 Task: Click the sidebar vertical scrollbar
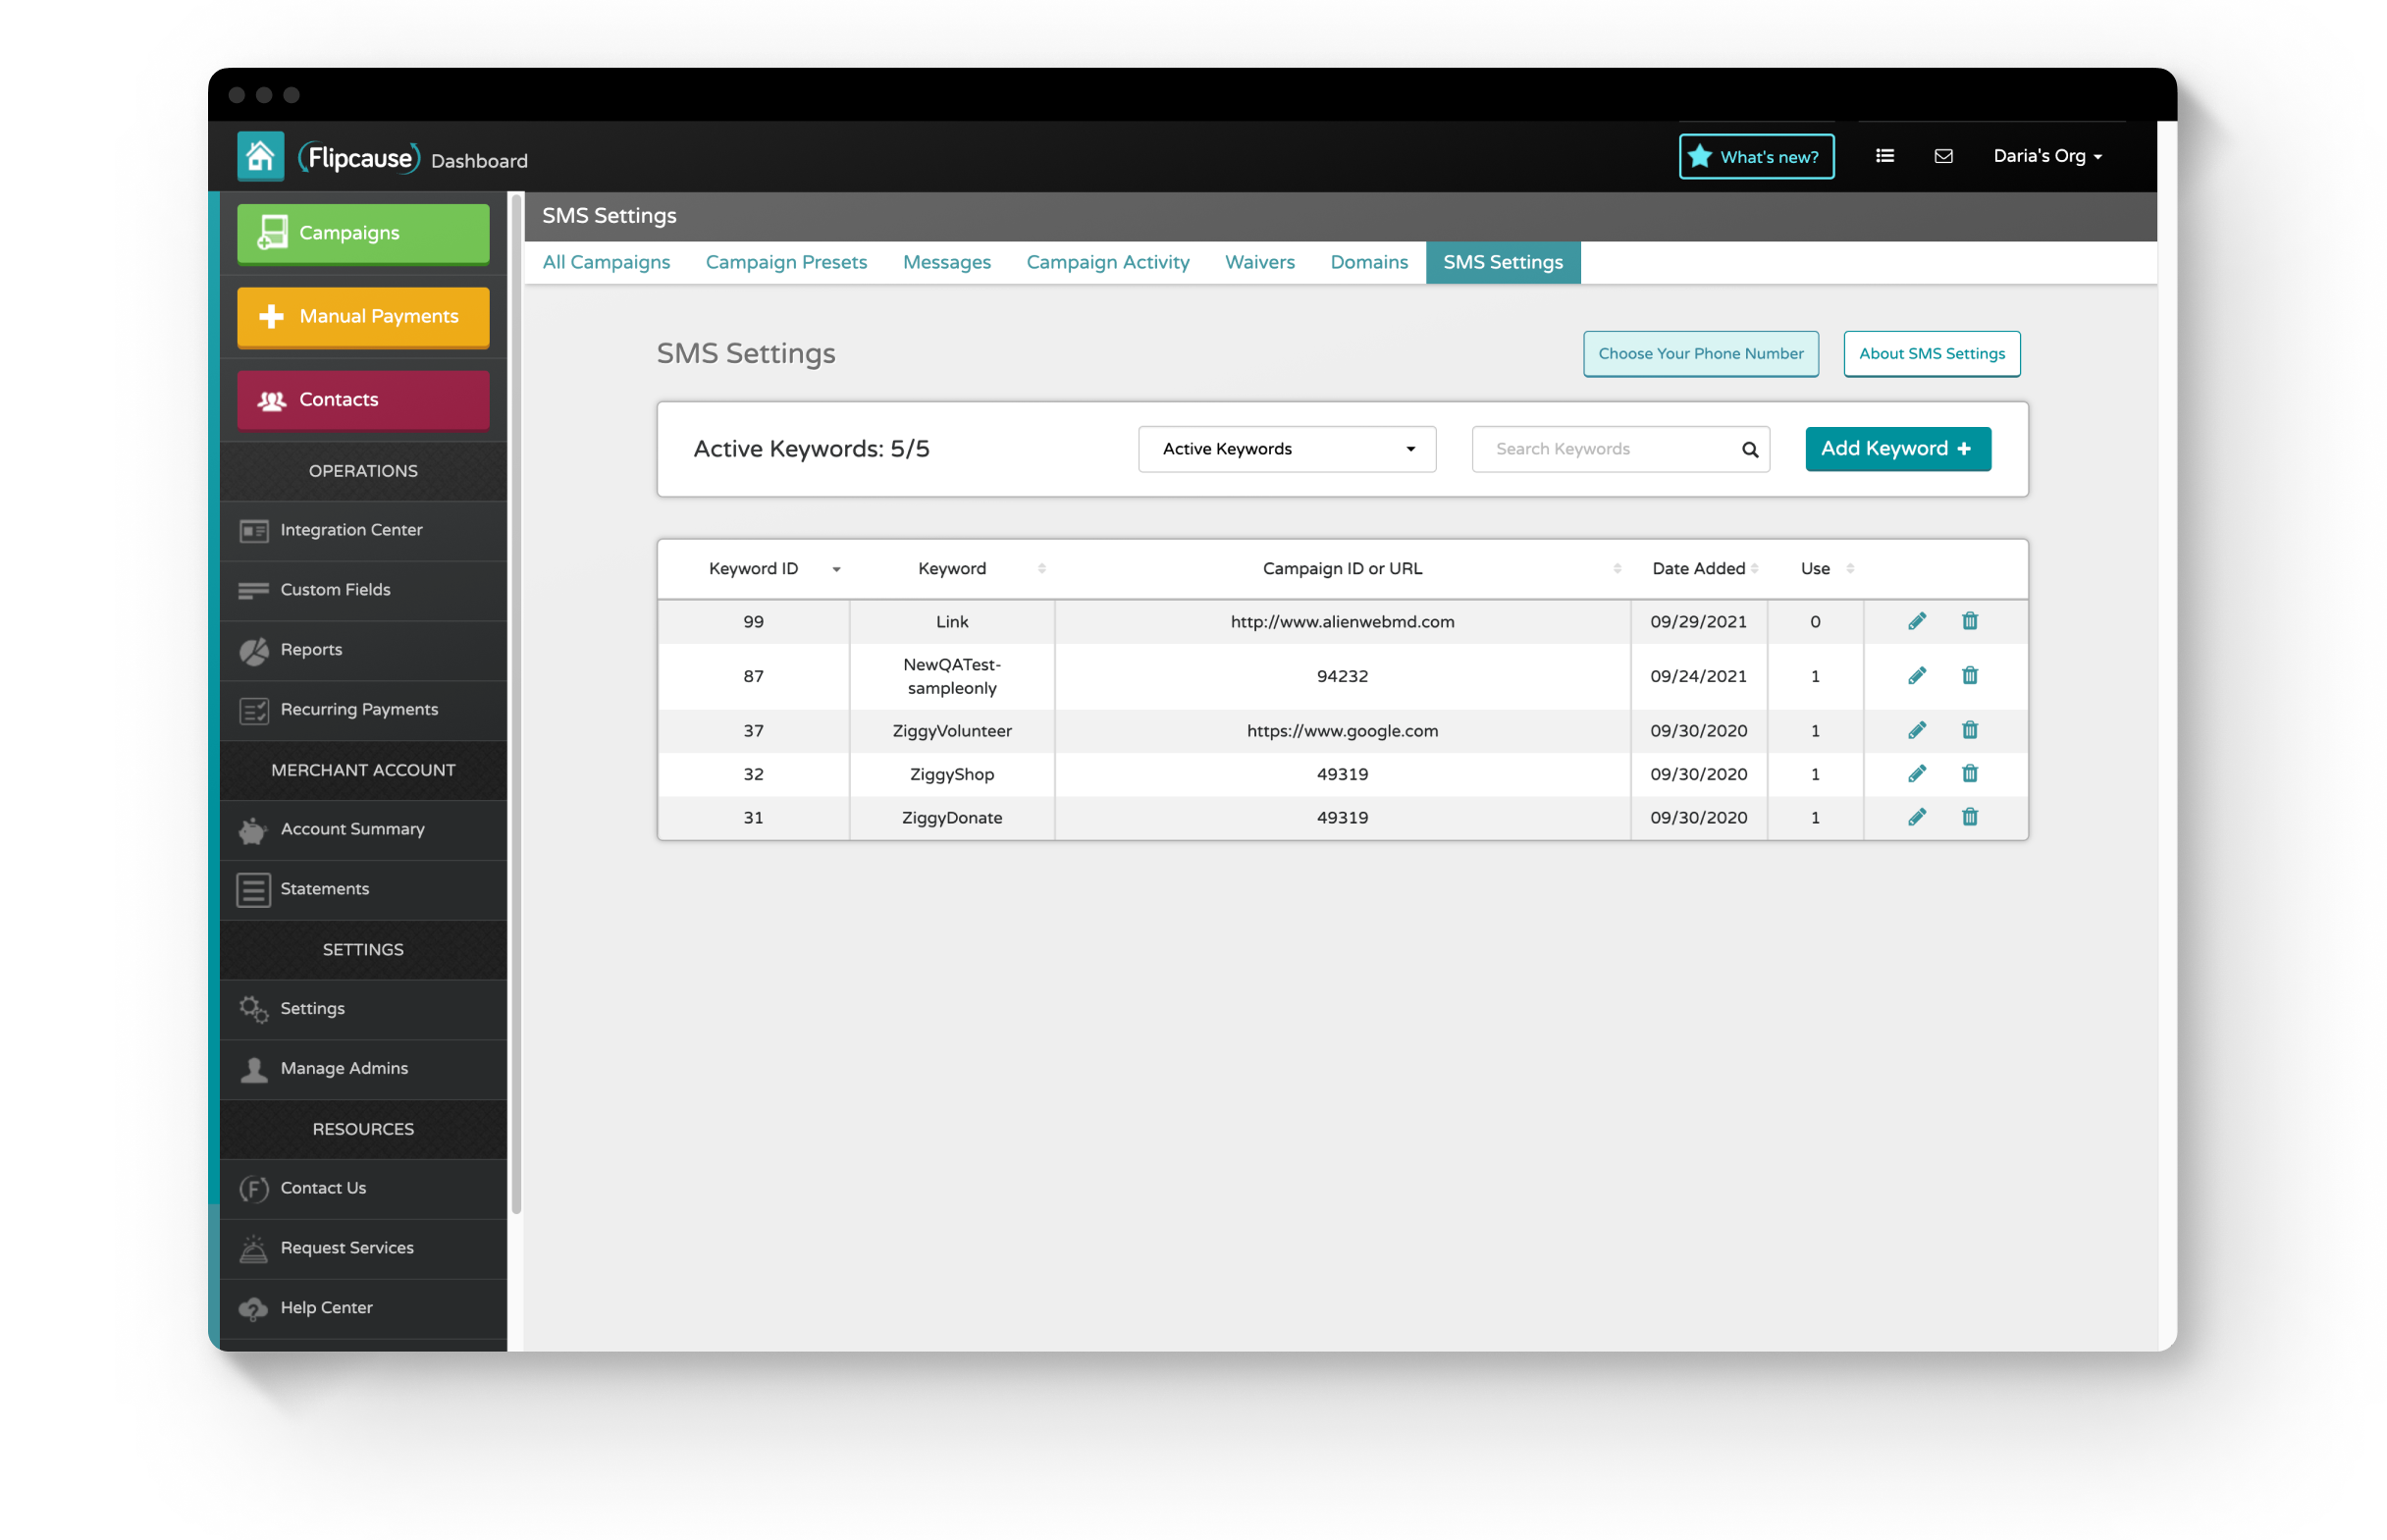(x=516, y=700)
